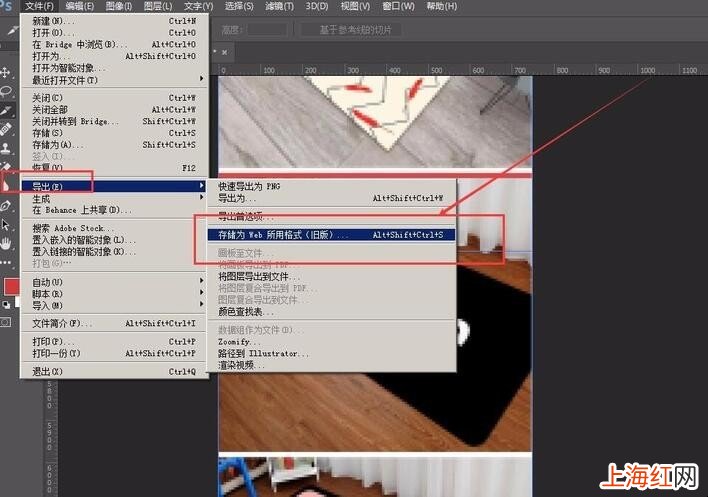Click the red foreground color swatch
Screen dimensions: 708x497
tap(11, 286)
